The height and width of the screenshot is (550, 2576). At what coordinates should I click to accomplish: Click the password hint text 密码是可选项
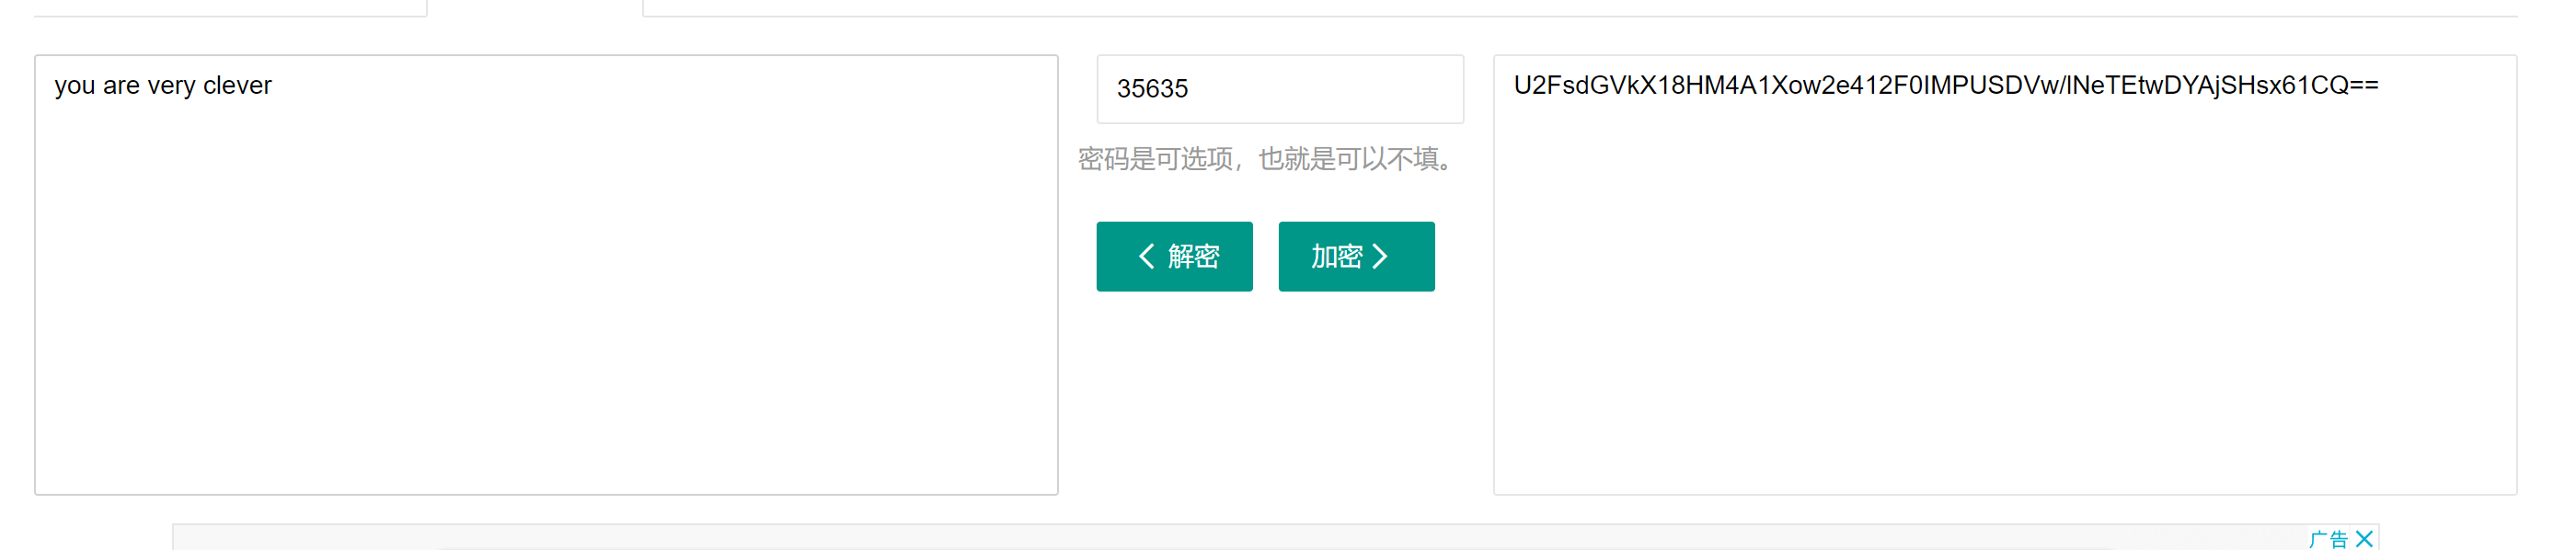(1155, 159)
